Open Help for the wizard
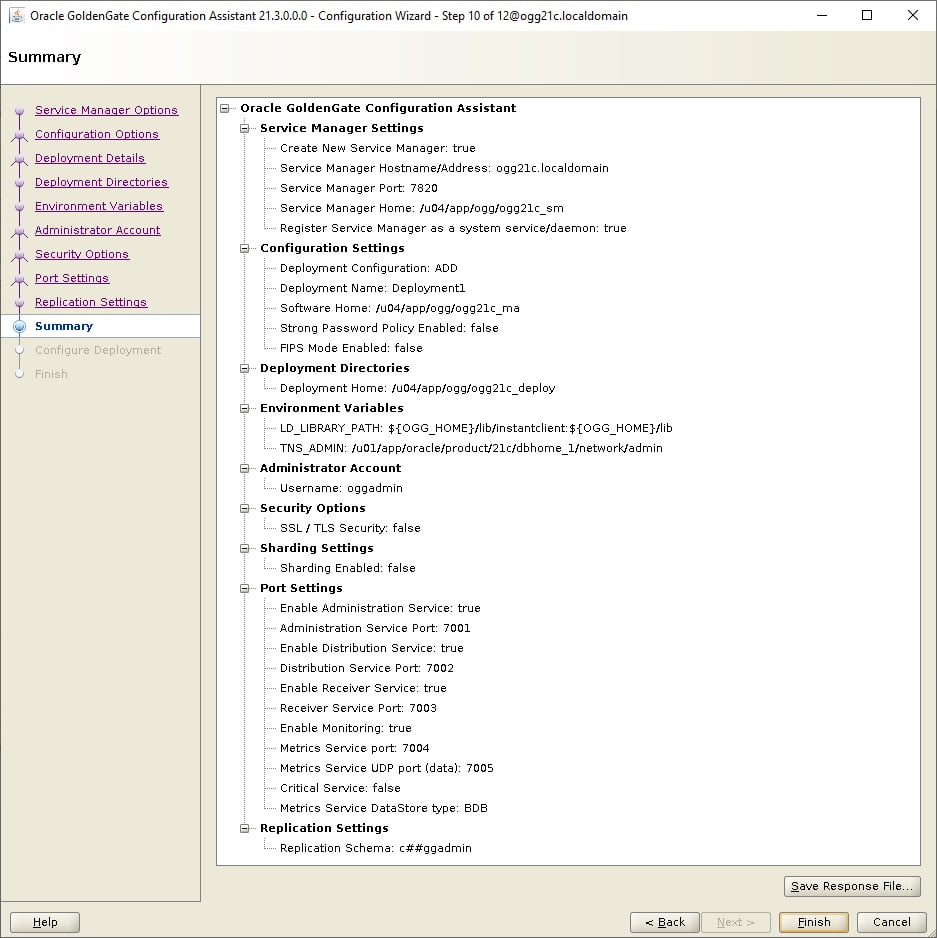The width and height of the screenshot is (937, 938). [45, 922]
